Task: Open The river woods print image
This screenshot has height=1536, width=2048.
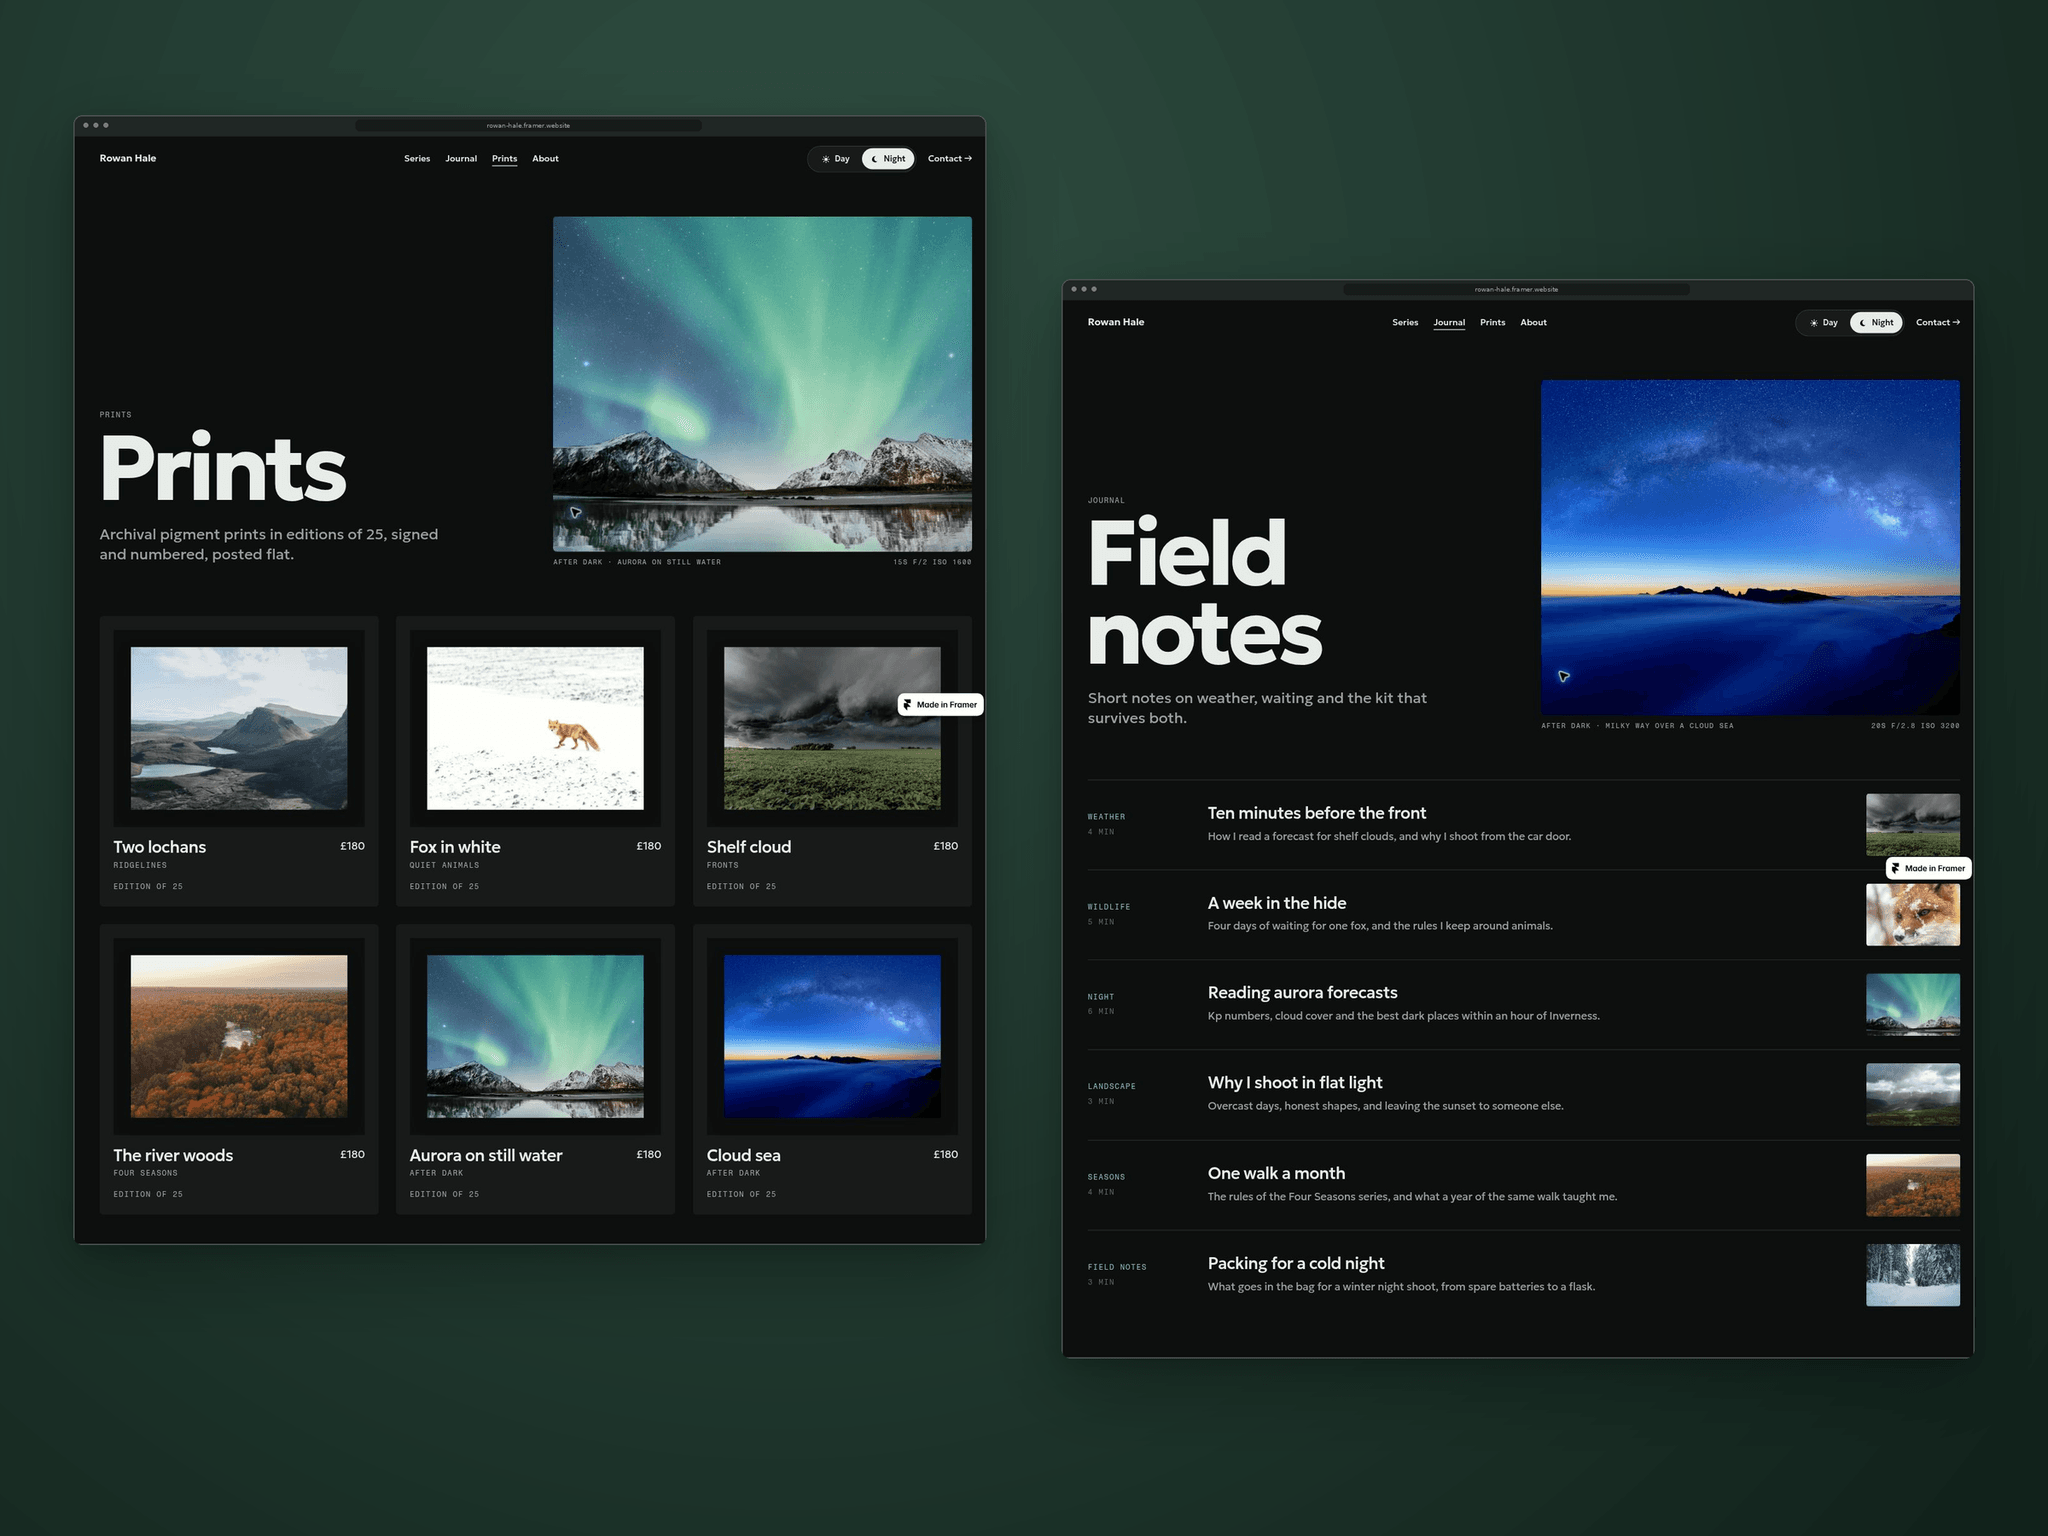Action: [239, 1036]
